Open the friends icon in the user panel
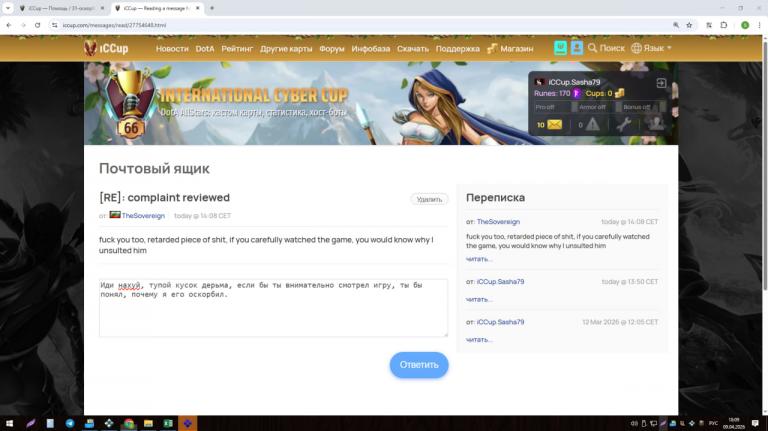Screen dimensions: 768x431 pyautogui.click(x=656, y=124)
